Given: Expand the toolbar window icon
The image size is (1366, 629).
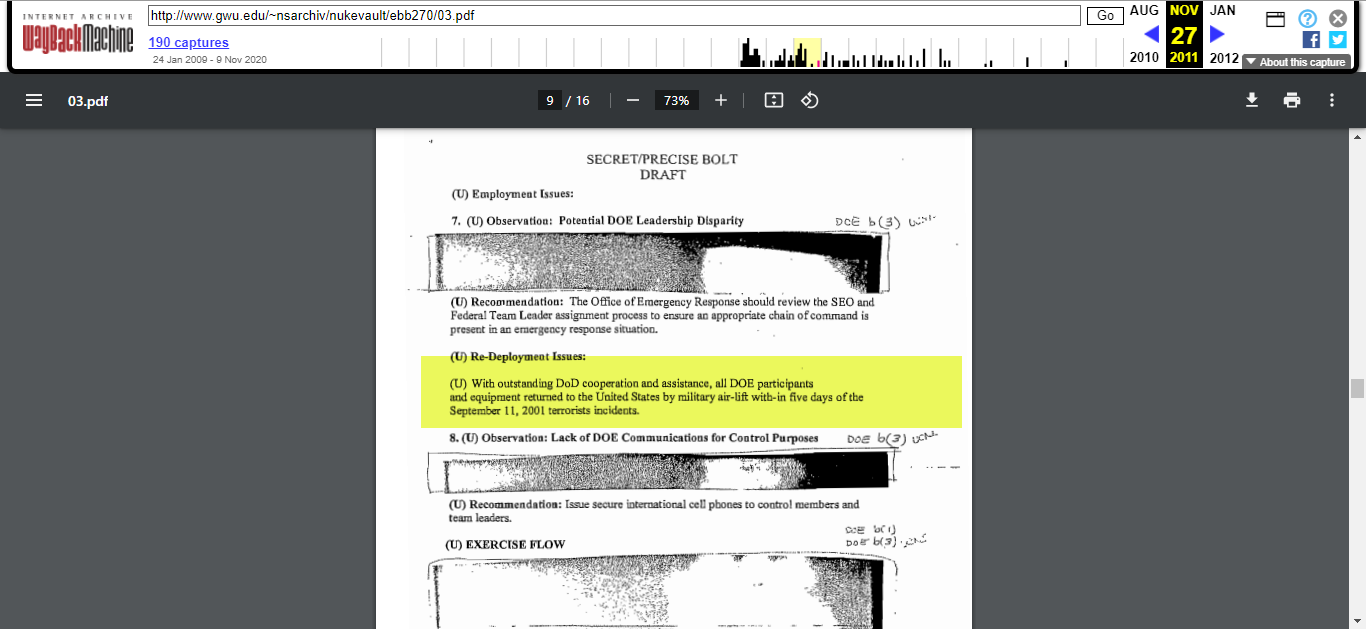Looking at the screenshot, I should coord(1275,19).
